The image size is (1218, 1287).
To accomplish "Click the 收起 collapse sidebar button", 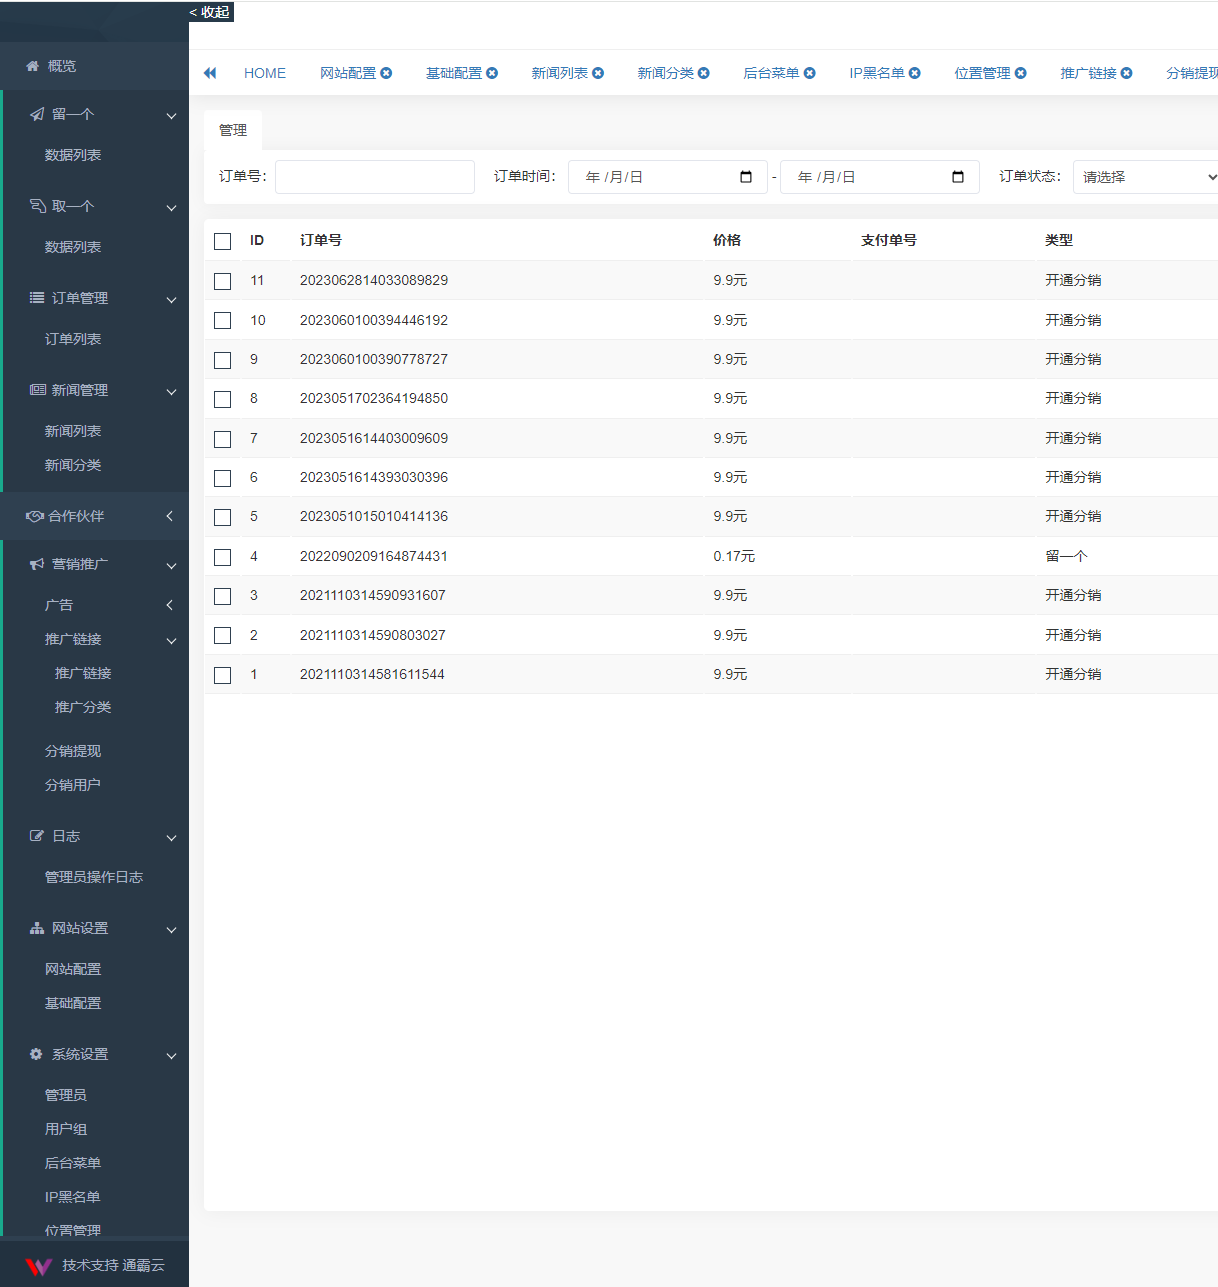I will coord(211,12).
